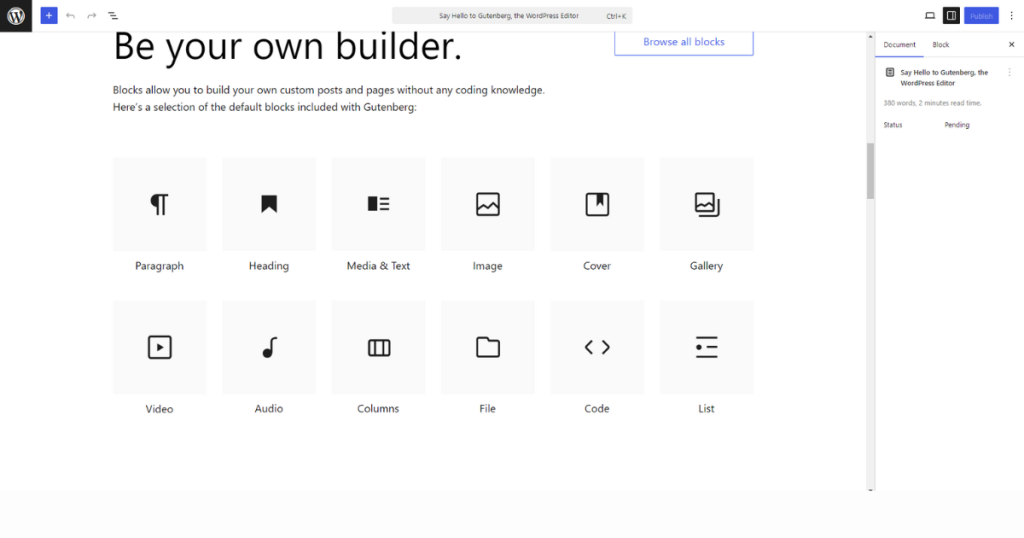The width and height of the screenshot is (1024, 538).
Task: Click the Media & Text caption
Action: click(x=378, y=266)
